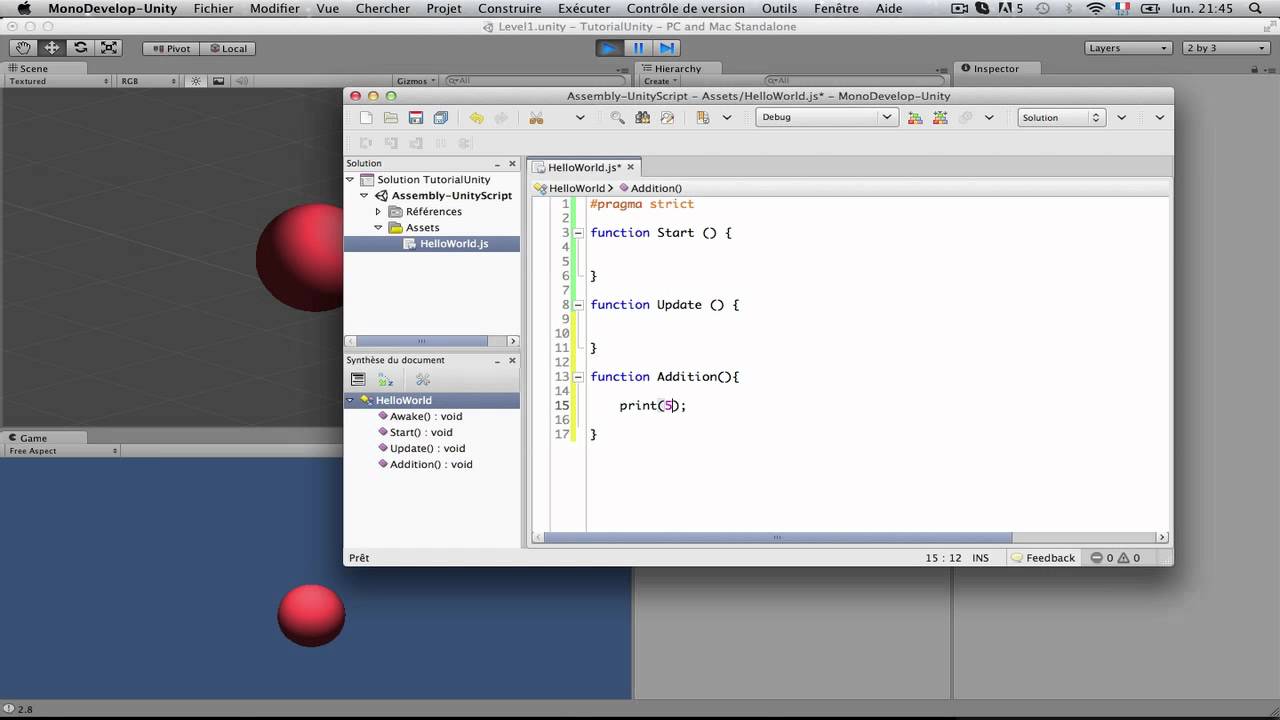
Task: Click the document icon before the Debug combo
Action: coord(702,118)
